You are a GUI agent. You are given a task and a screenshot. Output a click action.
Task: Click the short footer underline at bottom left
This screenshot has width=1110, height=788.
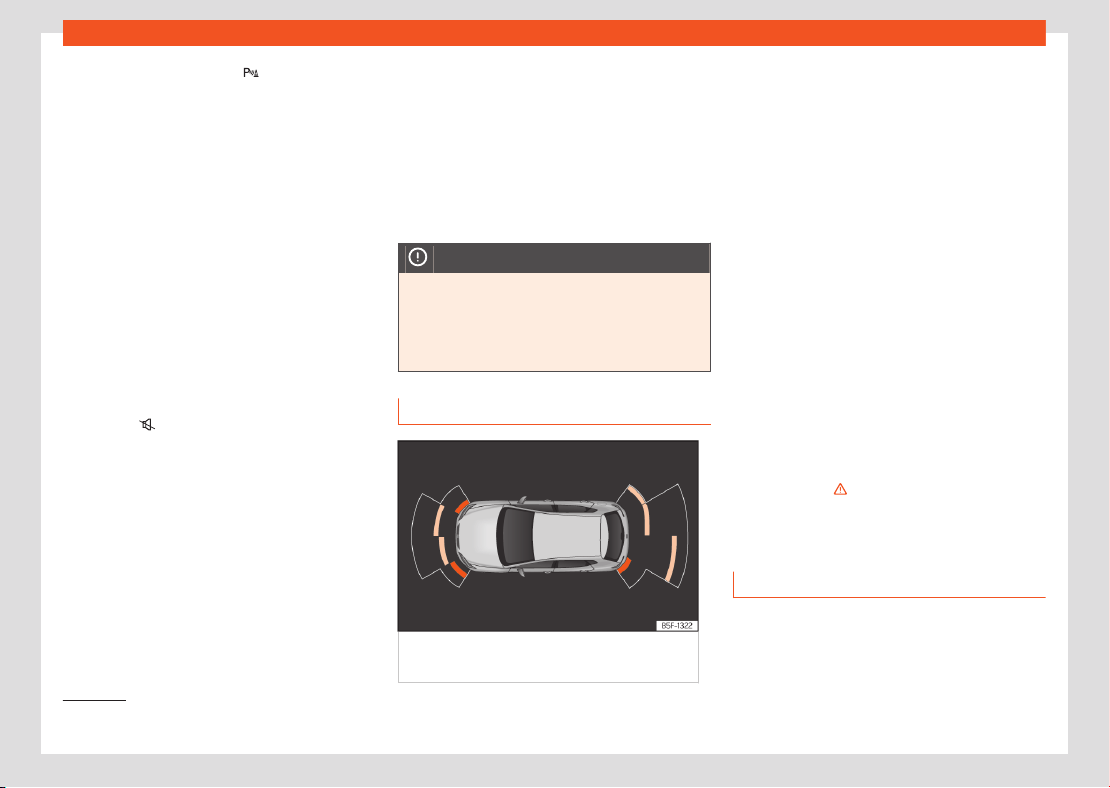click(x=94, y=701)
